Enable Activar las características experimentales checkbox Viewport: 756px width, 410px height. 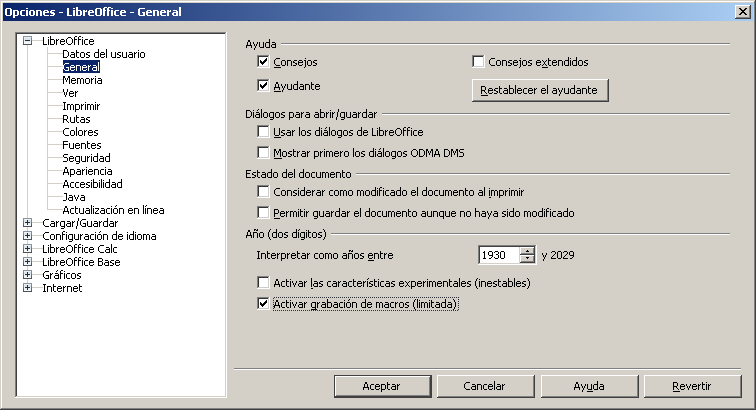click(263, 283)
